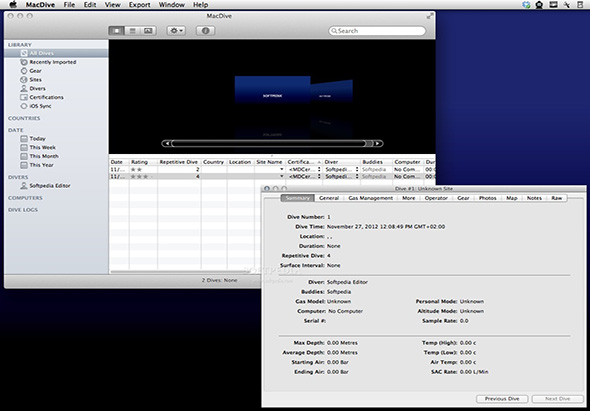Image resolution: width=590 pixels, height=411 pixels.
Task: Open the dive info inspector button in the toolbar
Action: click(x=205, y=30)
